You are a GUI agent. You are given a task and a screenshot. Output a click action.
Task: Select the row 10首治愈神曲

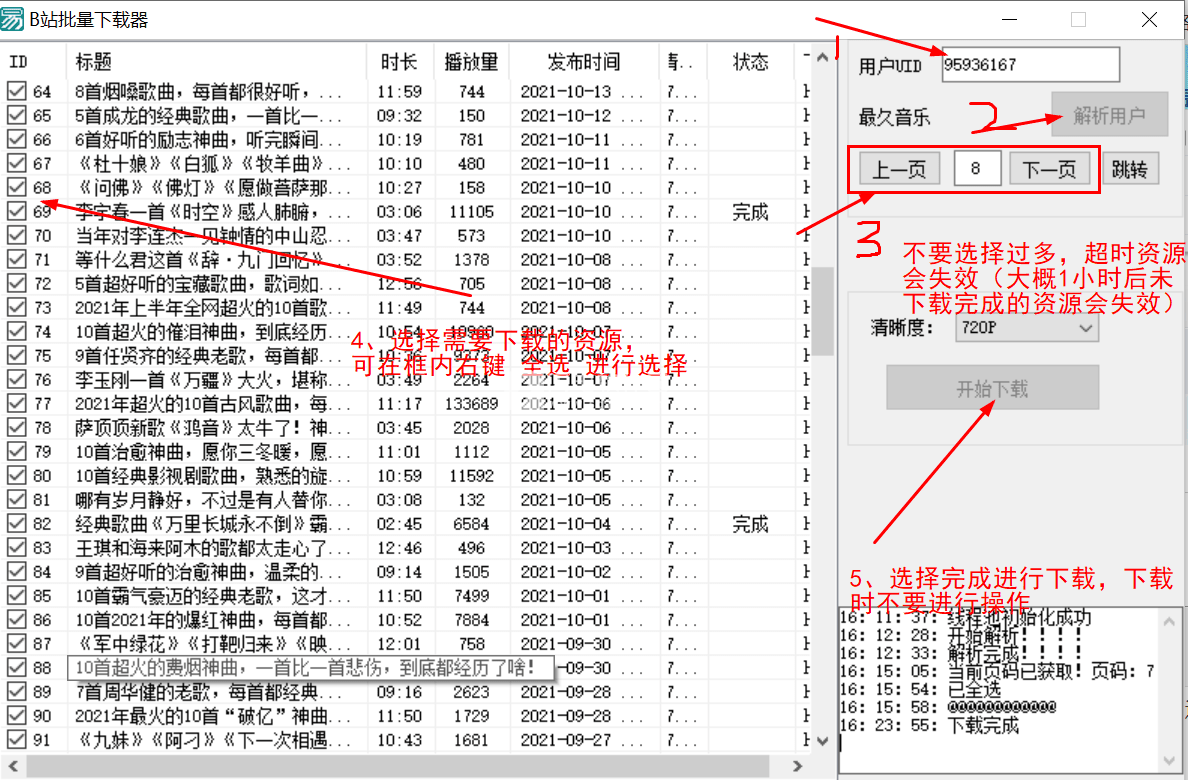(x=405, y=452)
